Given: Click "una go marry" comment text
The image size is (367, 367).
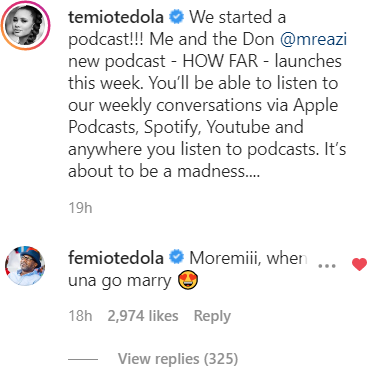Looking at the screenshot, I should (119, 281).
